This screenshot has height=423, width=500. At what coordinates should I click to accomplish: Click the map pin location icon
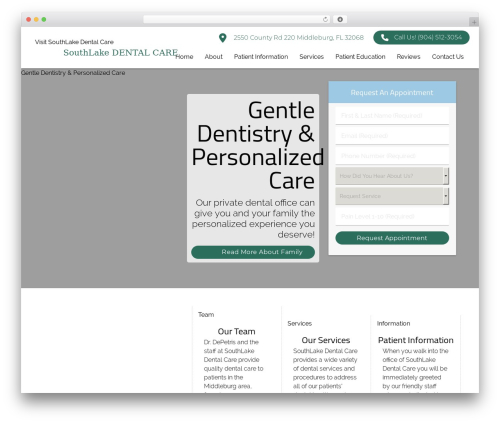(223, 38)
